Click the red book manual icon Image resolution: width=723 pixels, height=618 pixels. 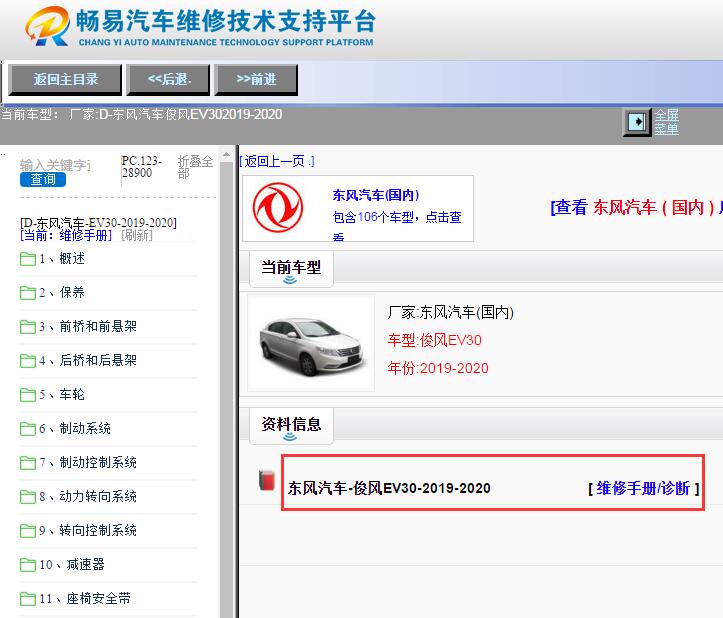(267, 480)
